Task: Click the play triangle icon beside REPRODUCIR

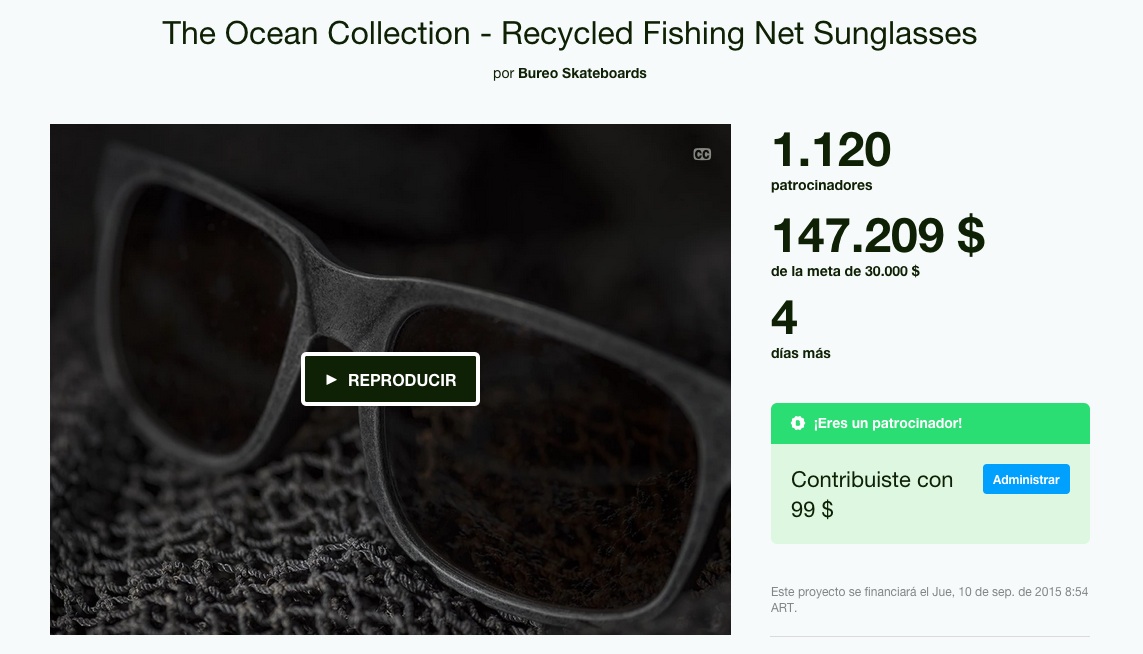Action: click(x=332, y=380)
